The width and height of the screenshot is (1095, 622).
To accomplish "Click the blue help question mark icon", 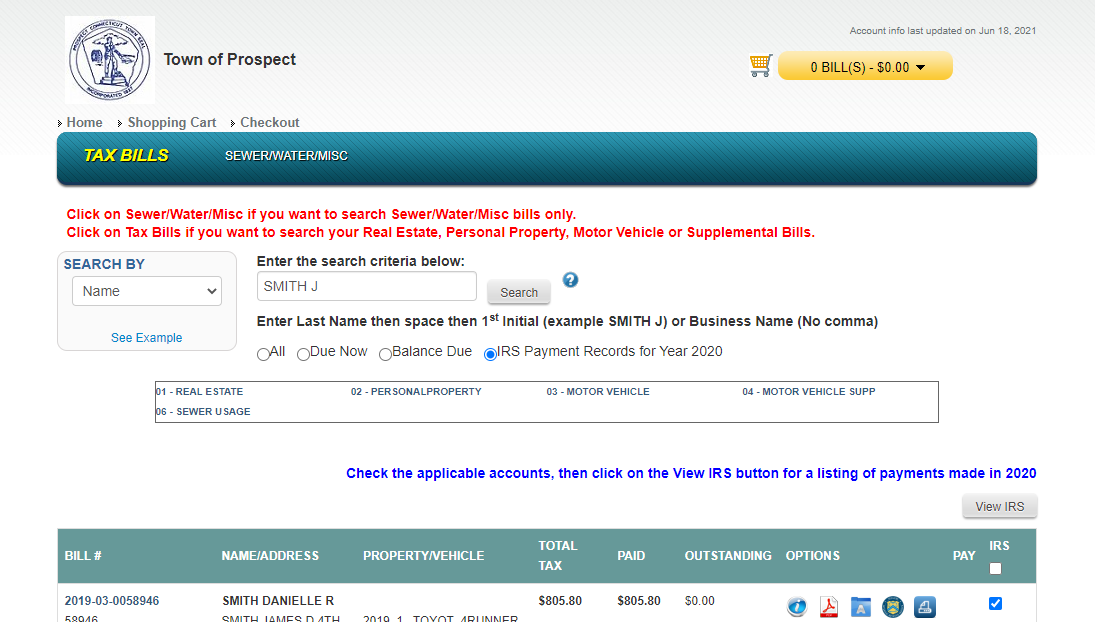I will tap(570, 280).
